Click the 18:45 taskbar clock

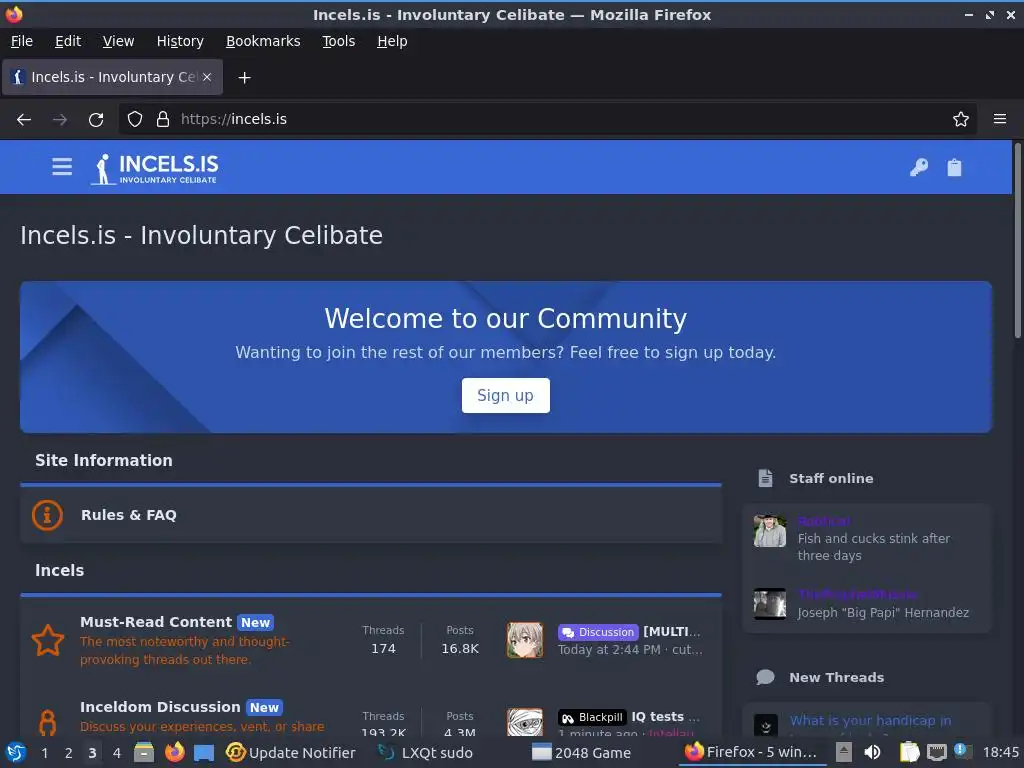click(x=1000, y=753)
